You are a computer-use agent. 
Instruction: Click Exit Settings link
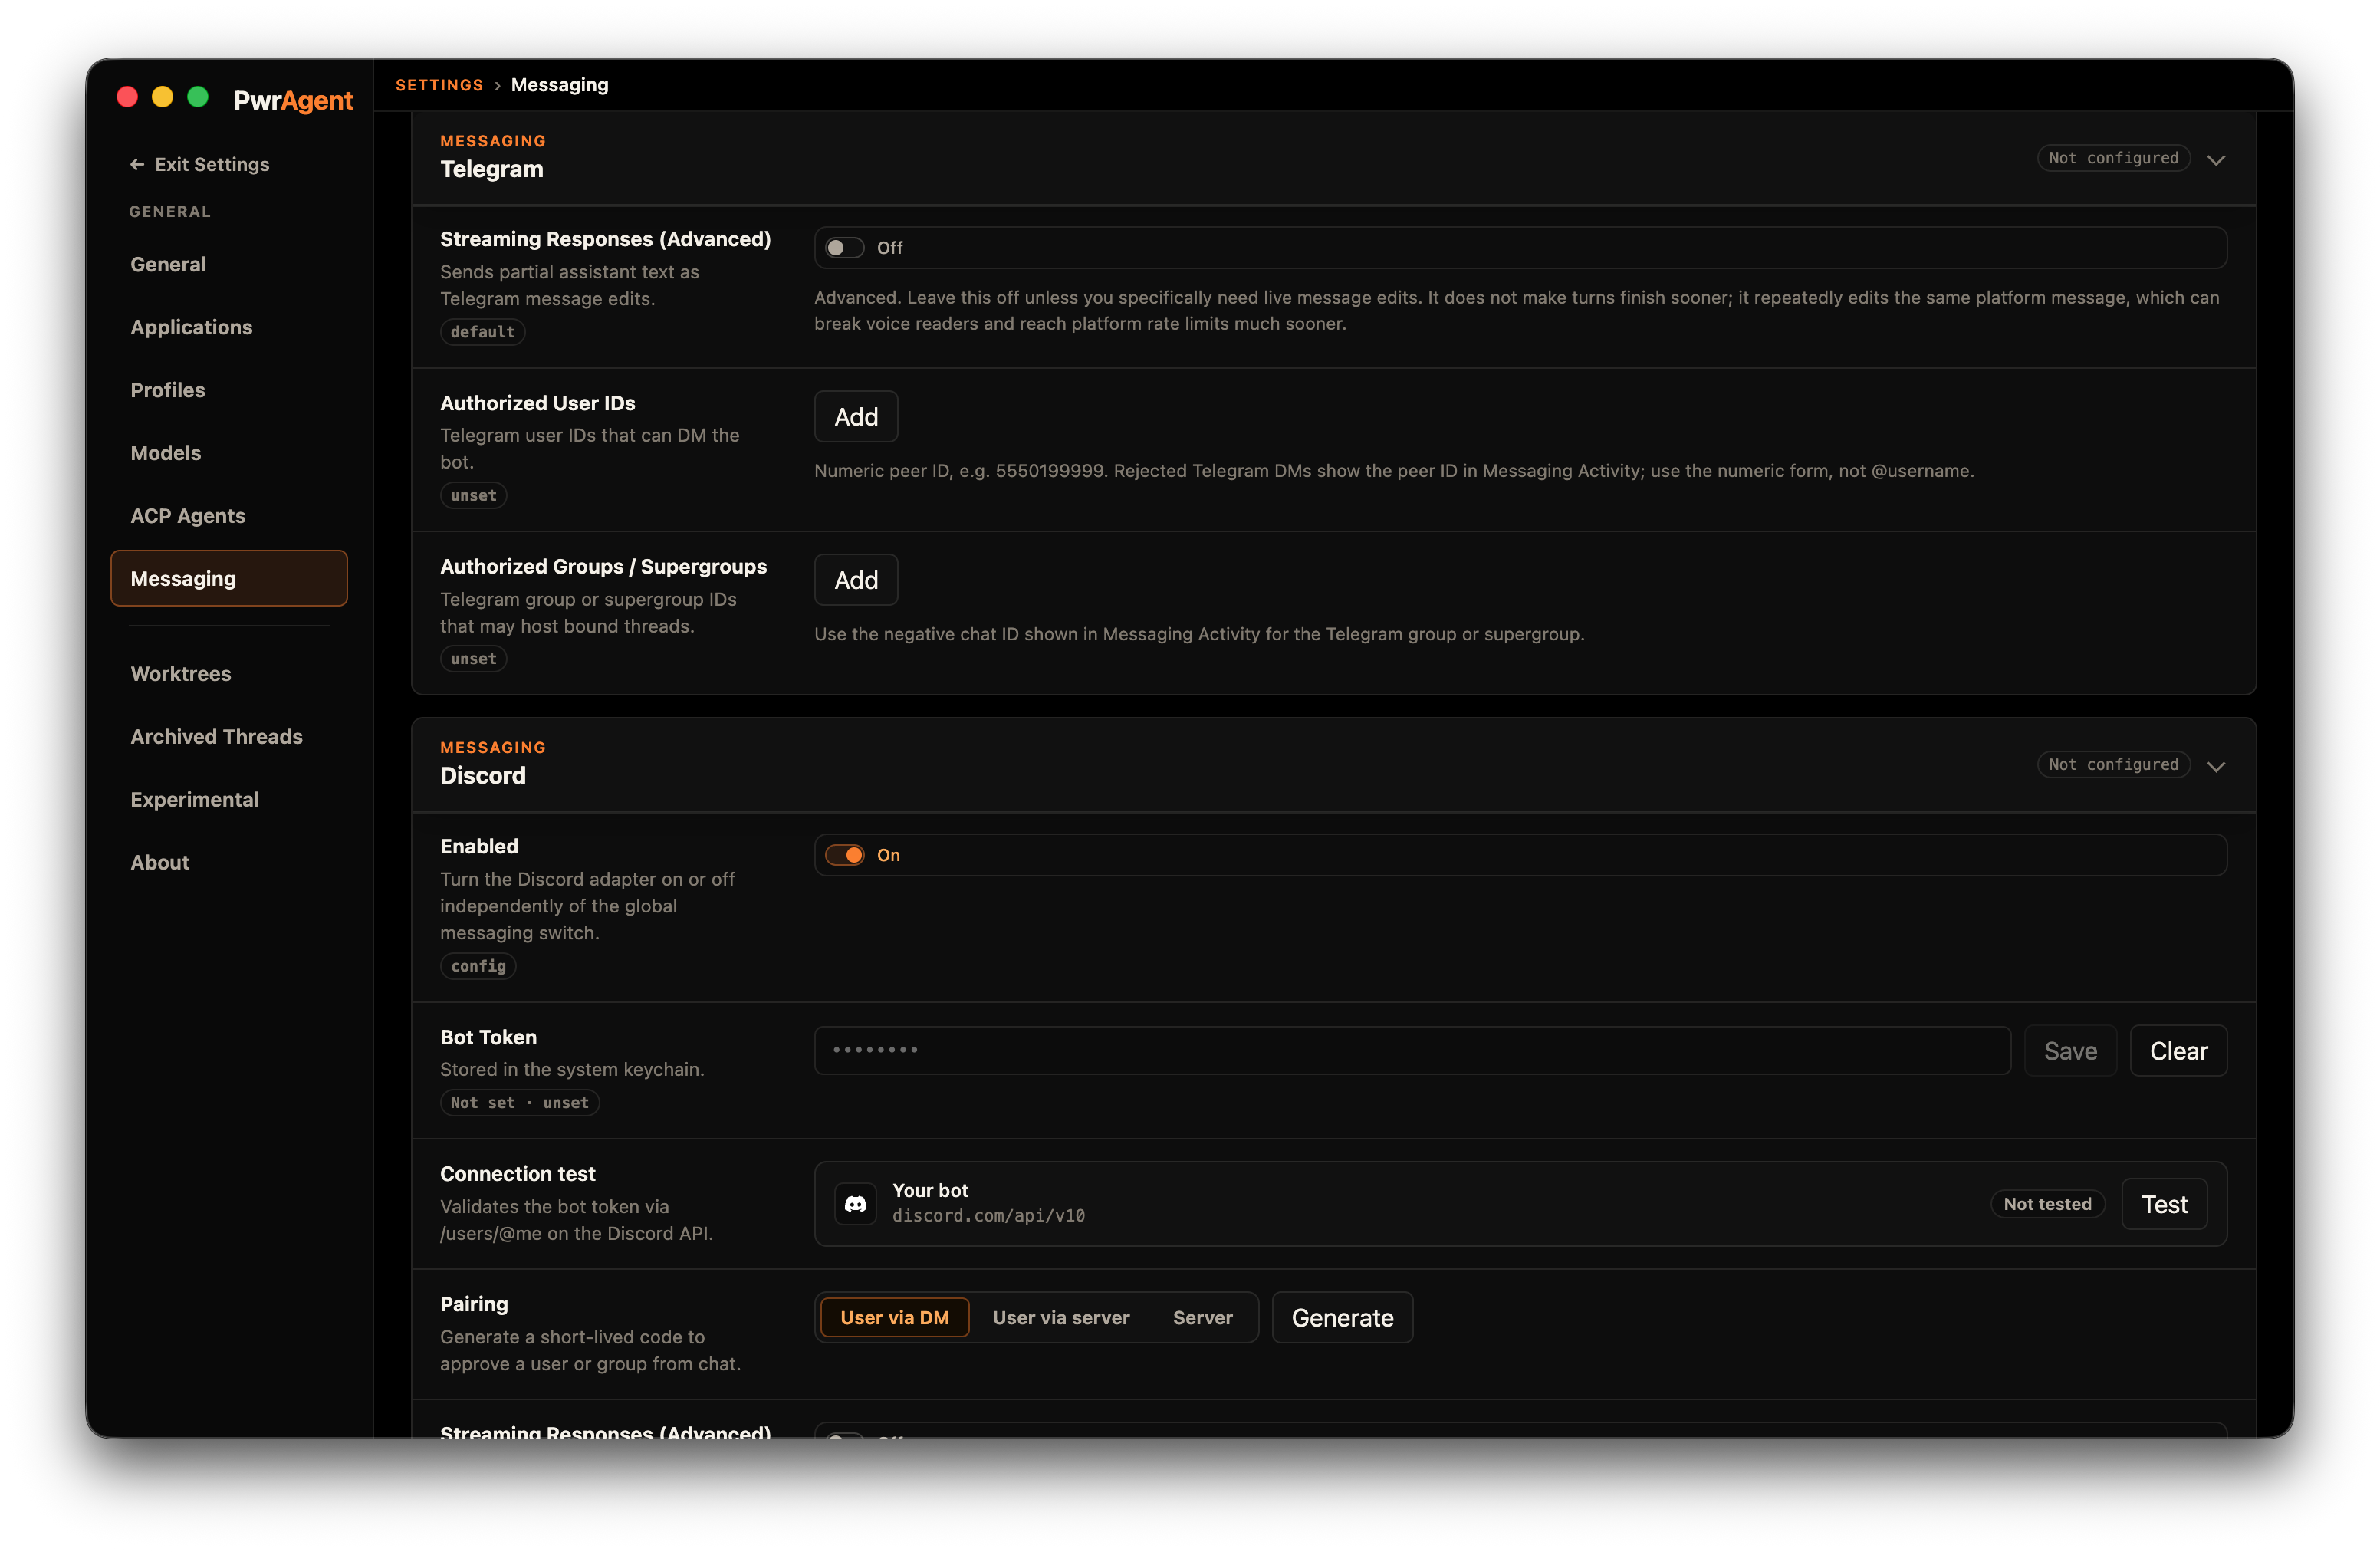coord(199,164)
